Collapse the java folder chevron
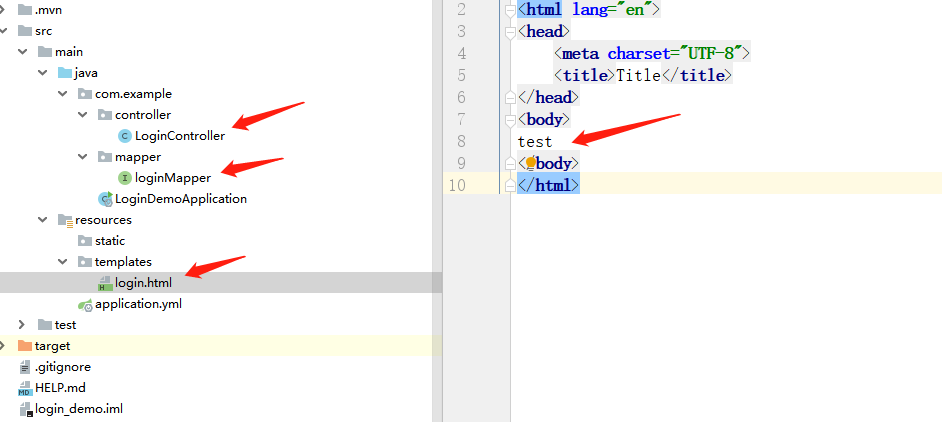 pyautogui.click(x=43, y=73)
